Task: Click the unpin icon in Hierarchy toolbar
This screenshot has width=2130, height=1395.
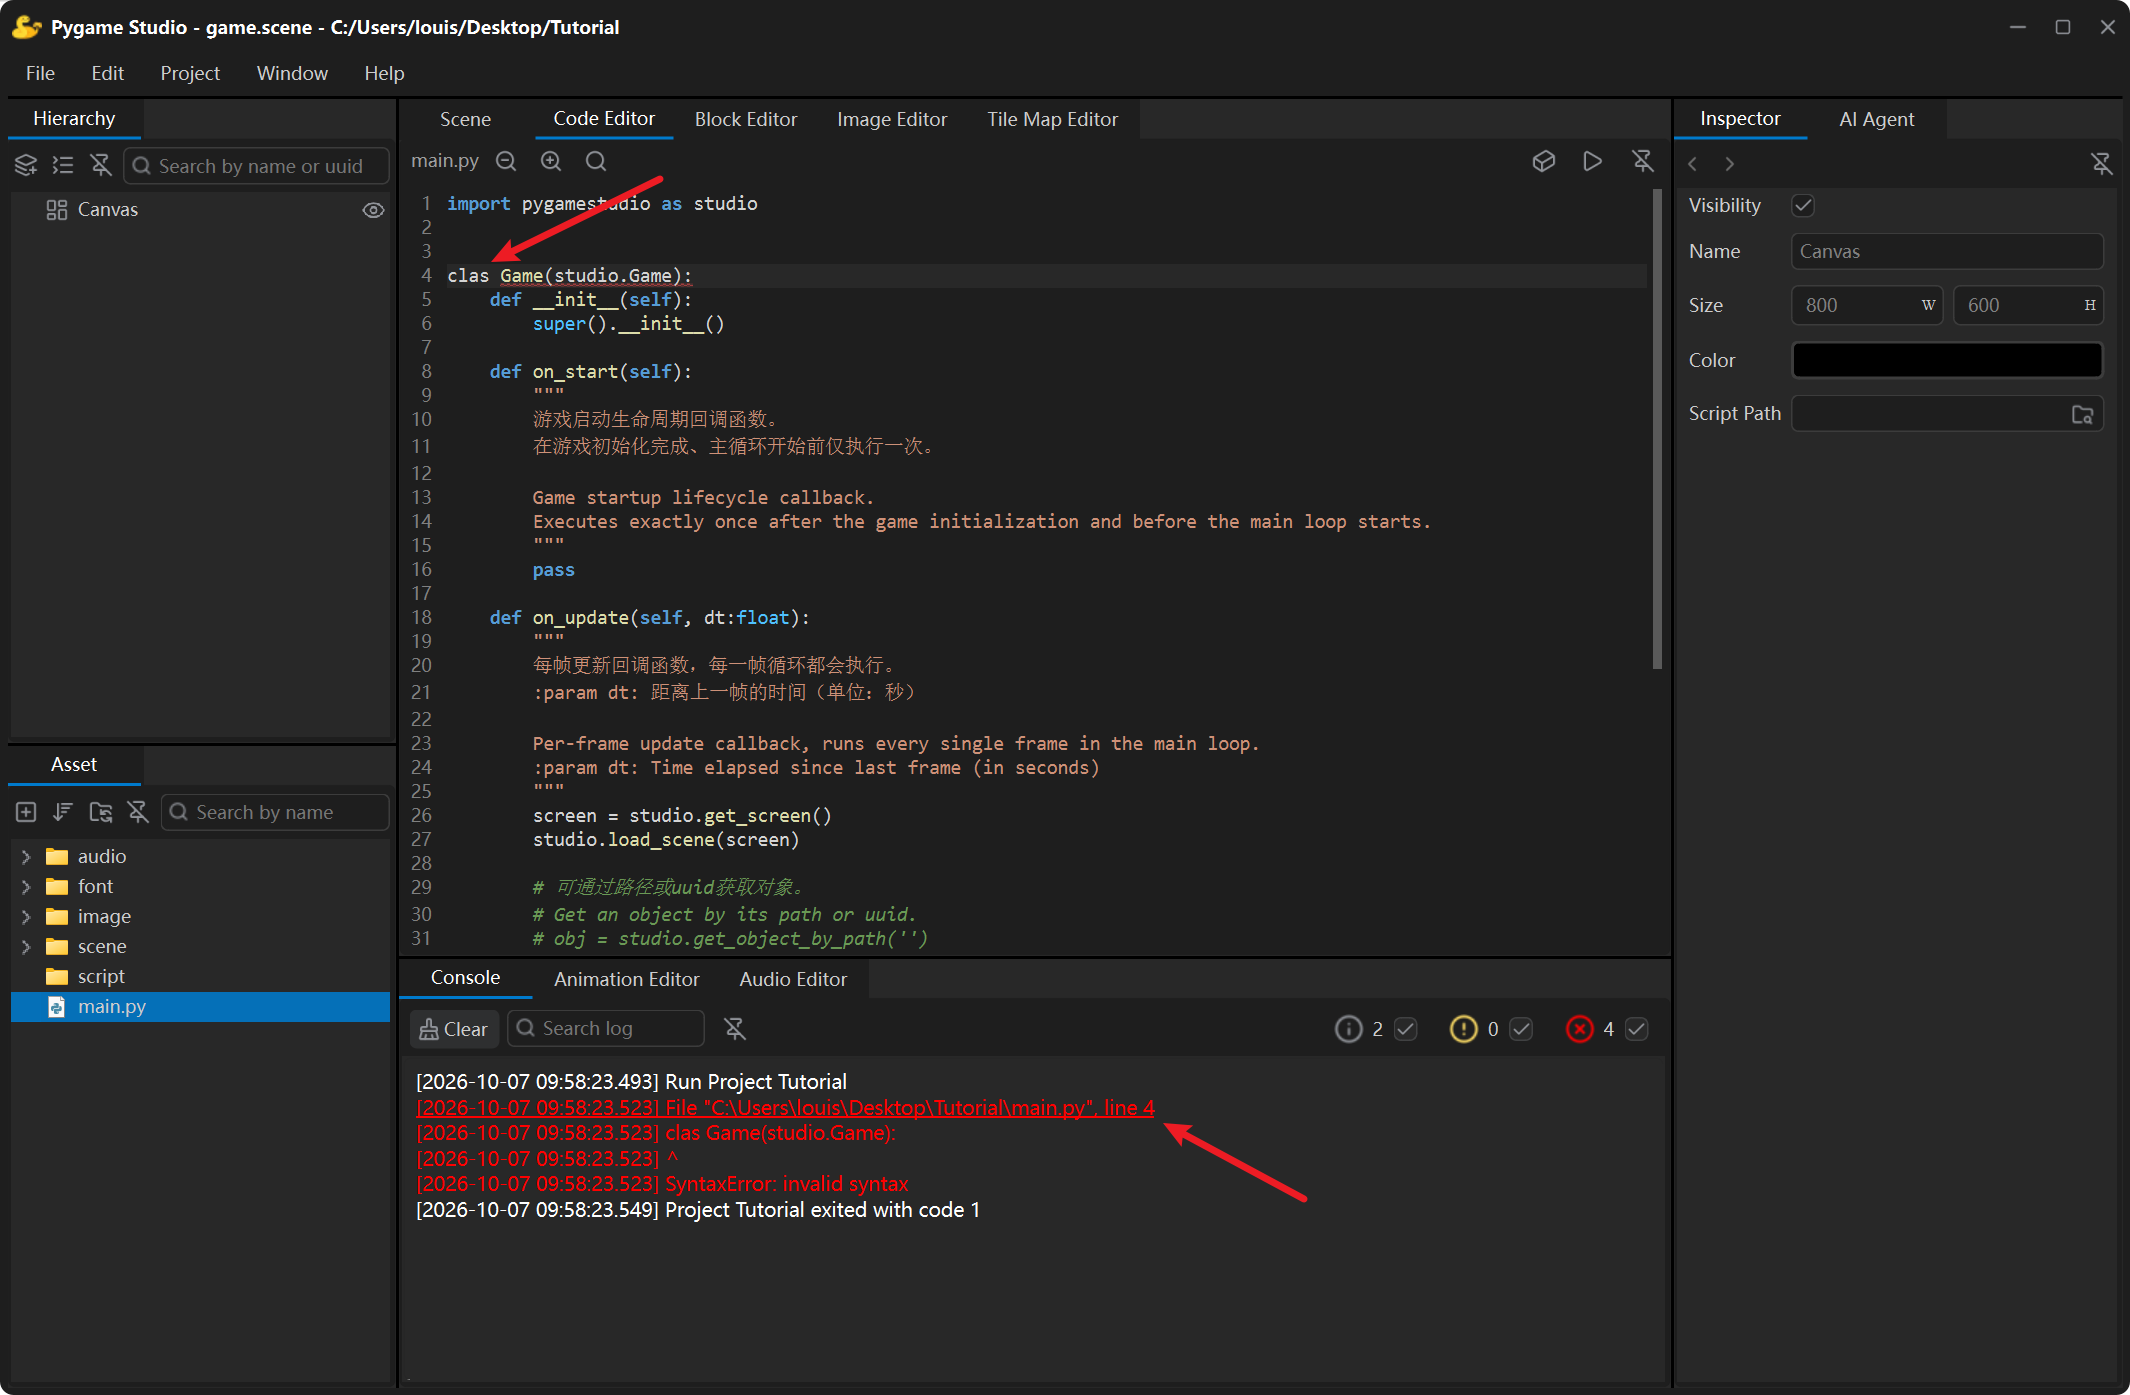Action: pos(101,165)
